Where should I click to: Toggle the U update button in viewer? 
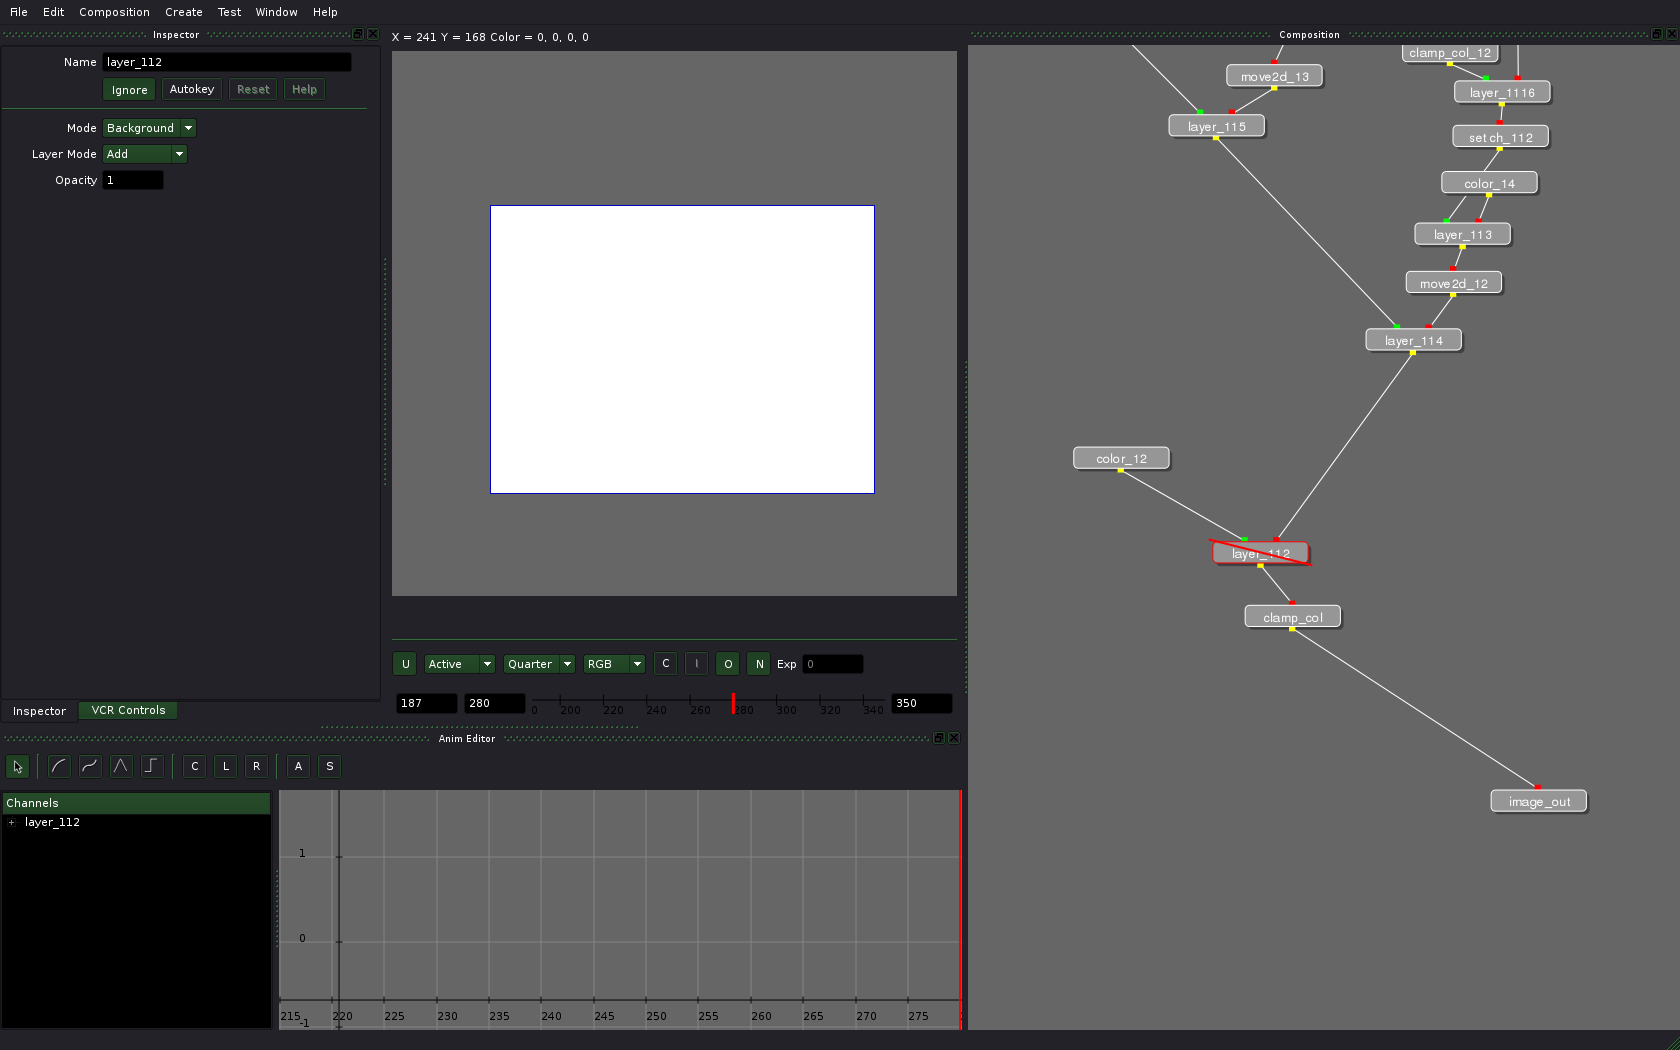(x=406, y=664)
